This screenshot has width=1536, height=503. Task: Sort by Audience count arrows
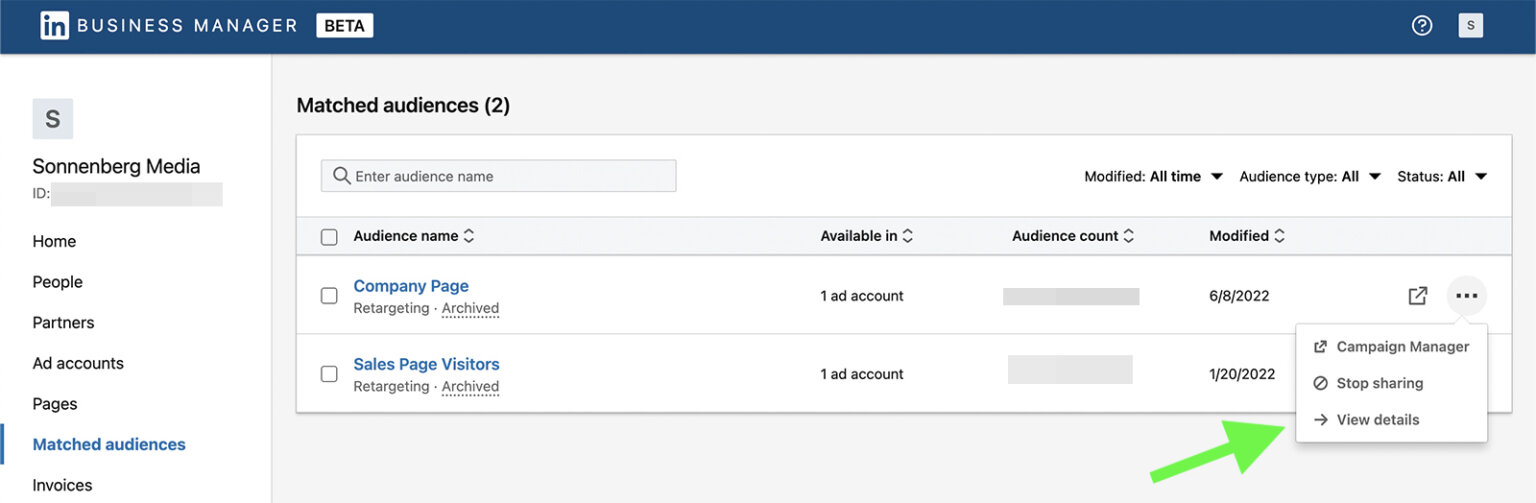1129,236
